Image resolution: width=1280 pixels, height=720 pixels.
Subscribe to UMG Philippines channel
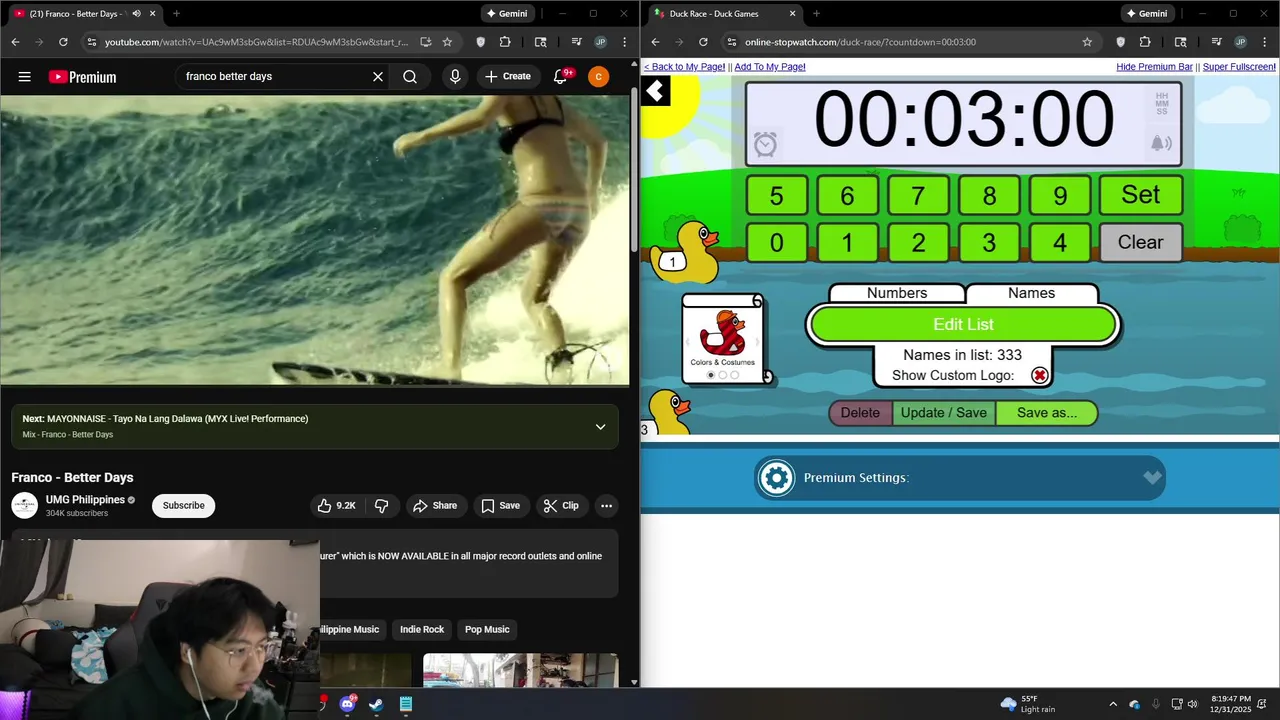tap(183, 506)
